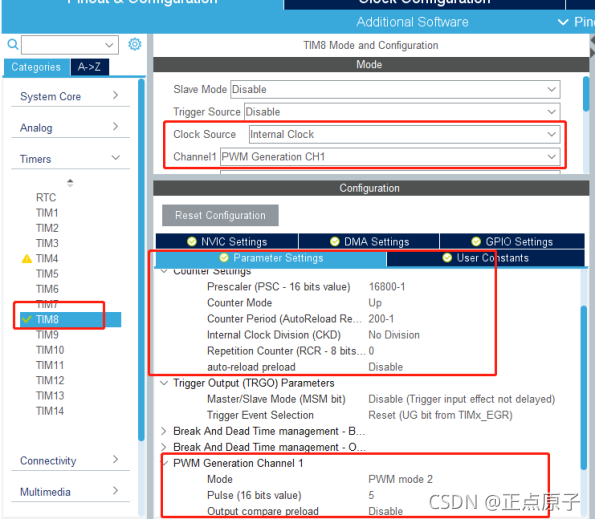Select TIM12 in the list
Screen dimensions: 595x520
(x=50, y=380)
